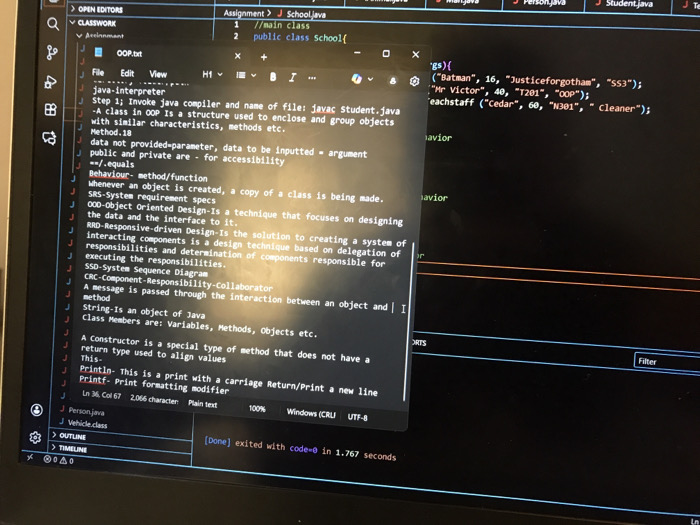Open Person.java in the explorer tree

coord(86,411)
